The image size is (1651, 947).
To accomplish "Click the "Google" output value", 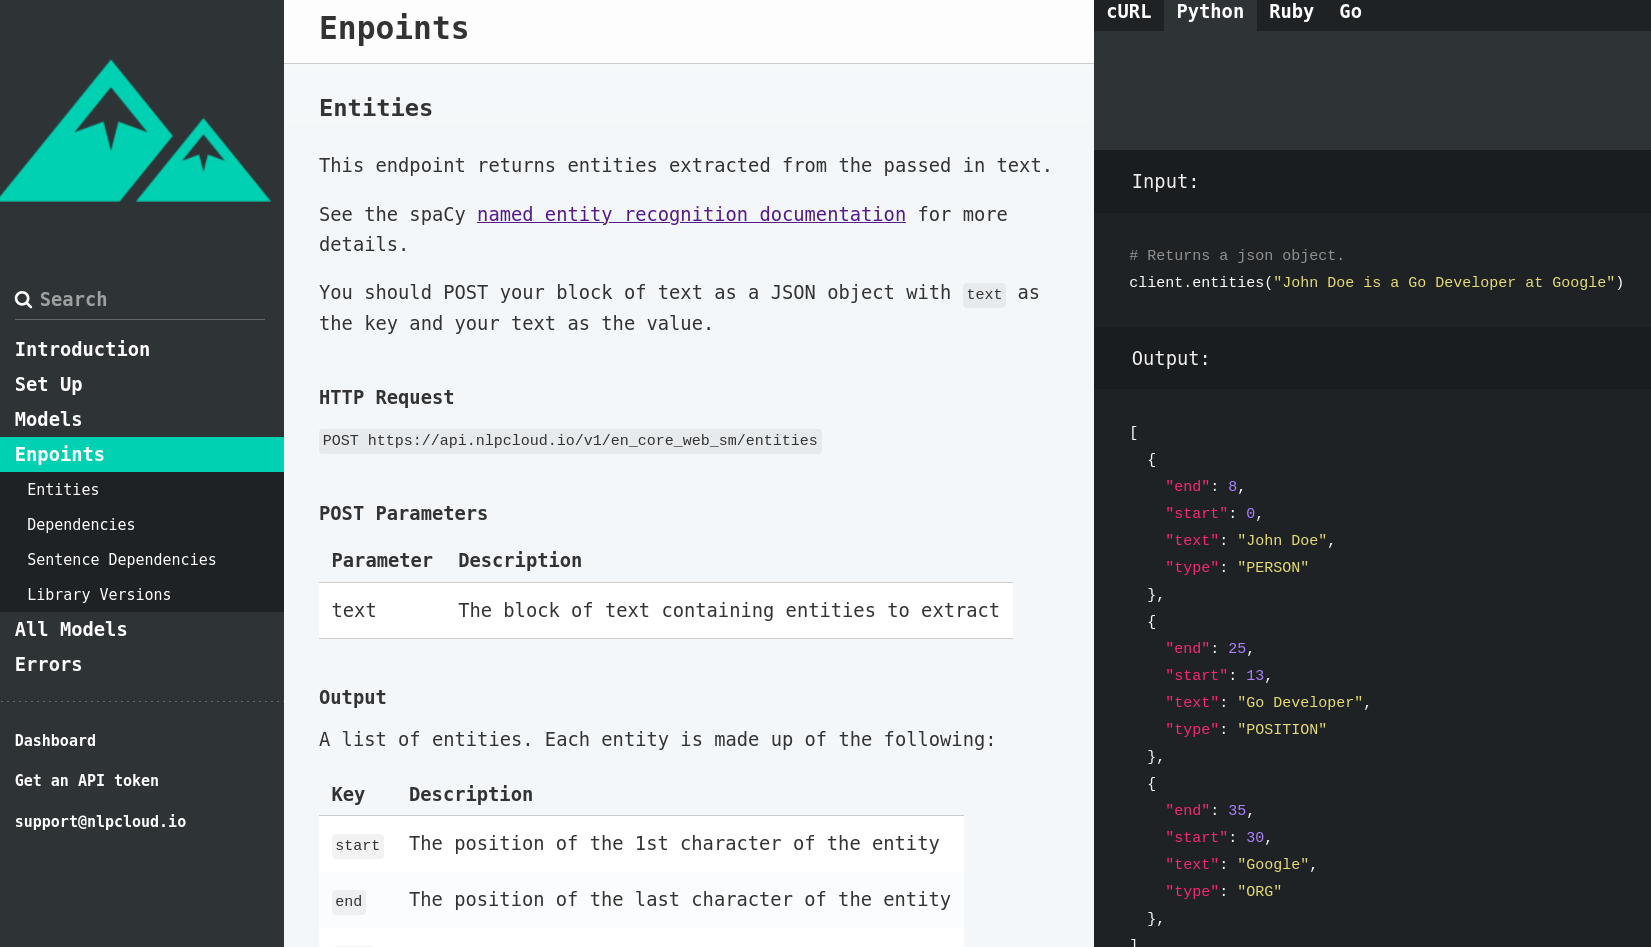I will (1273, 864).
